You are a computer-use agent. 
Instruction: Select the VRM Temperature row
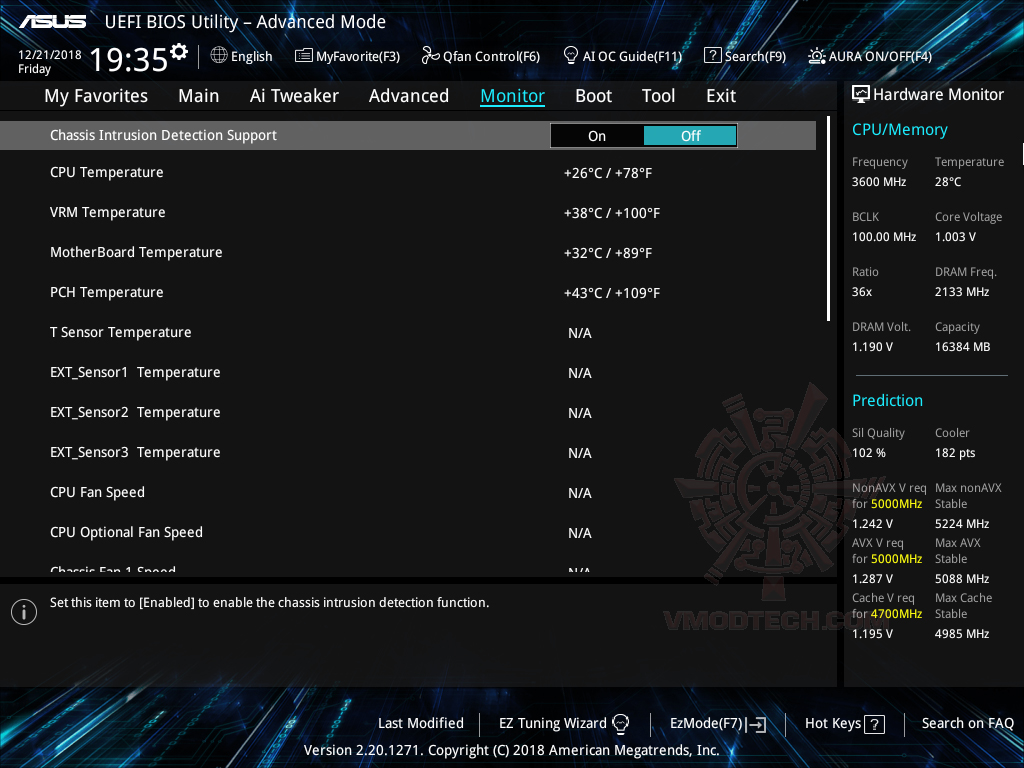408,213
